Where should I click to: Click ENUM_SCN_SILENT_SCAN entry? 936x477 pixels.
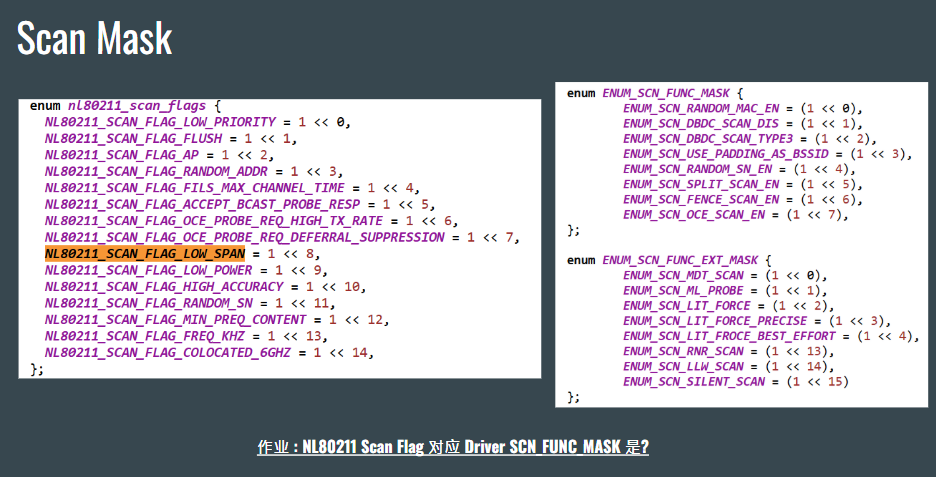[736, 381]
